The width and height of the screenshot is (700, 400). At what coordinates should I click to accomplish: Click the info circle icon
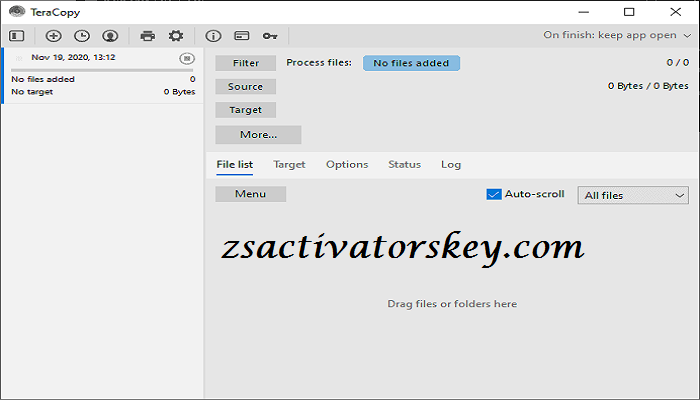click(x=213, y=36)
